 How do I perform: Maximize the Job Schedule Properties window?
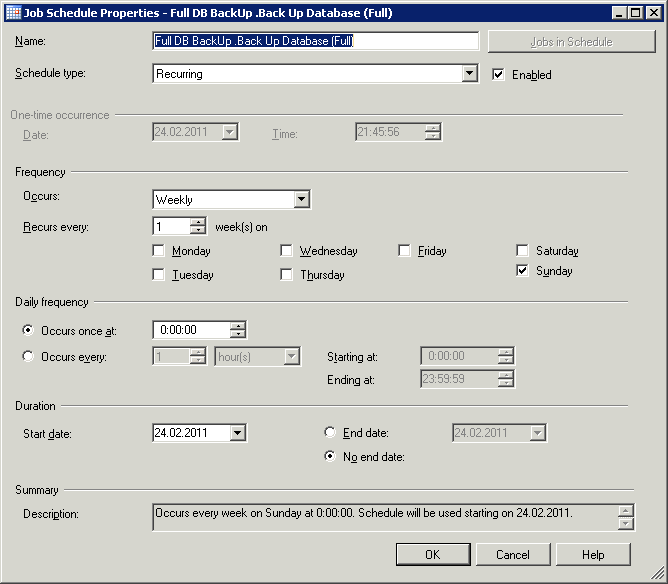click(635, 13)
